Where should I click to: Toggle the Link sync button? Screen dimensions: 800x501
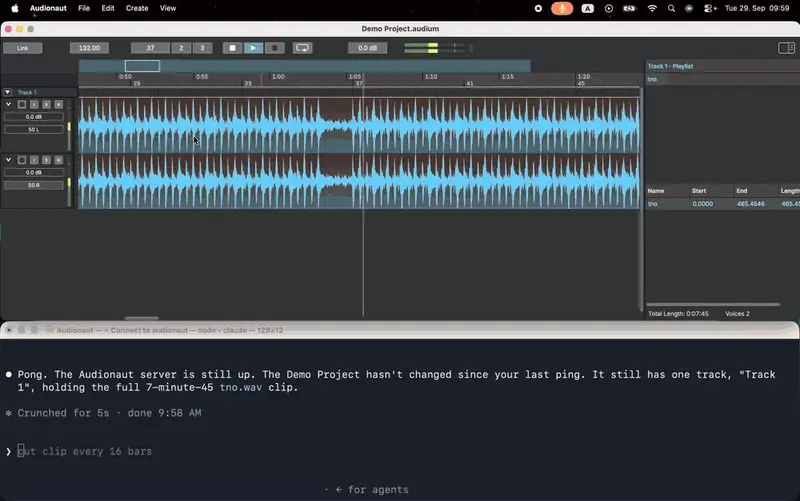tap(22, 48)
